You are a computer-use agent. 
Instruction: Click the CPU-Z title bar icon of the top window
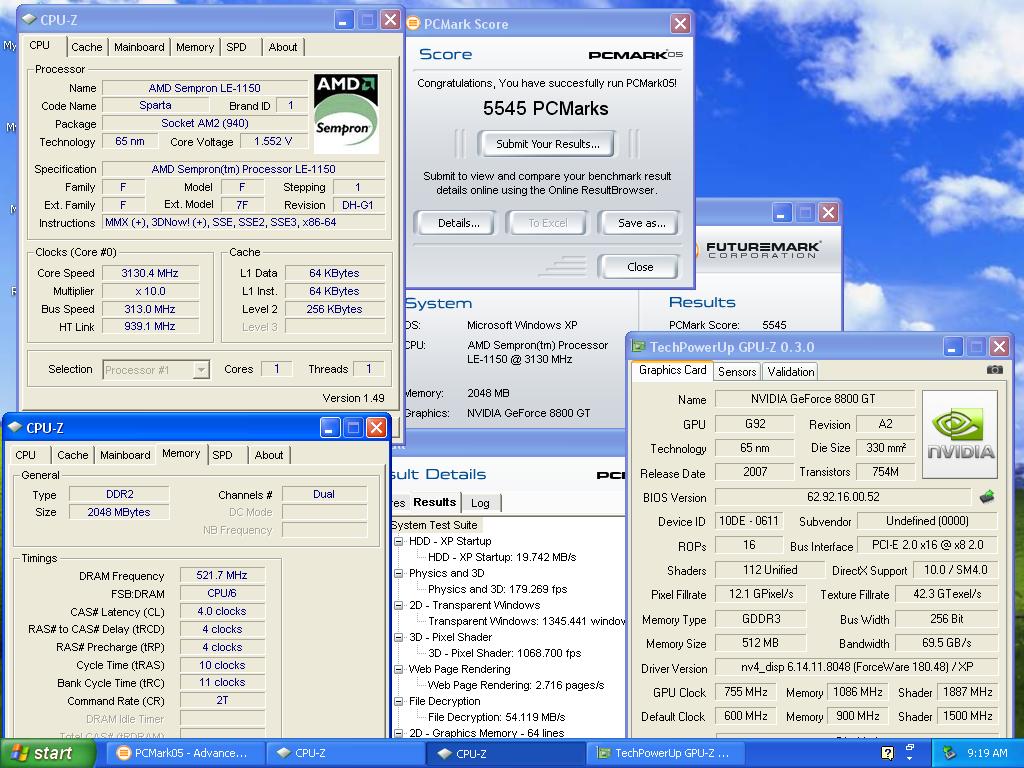29,20
